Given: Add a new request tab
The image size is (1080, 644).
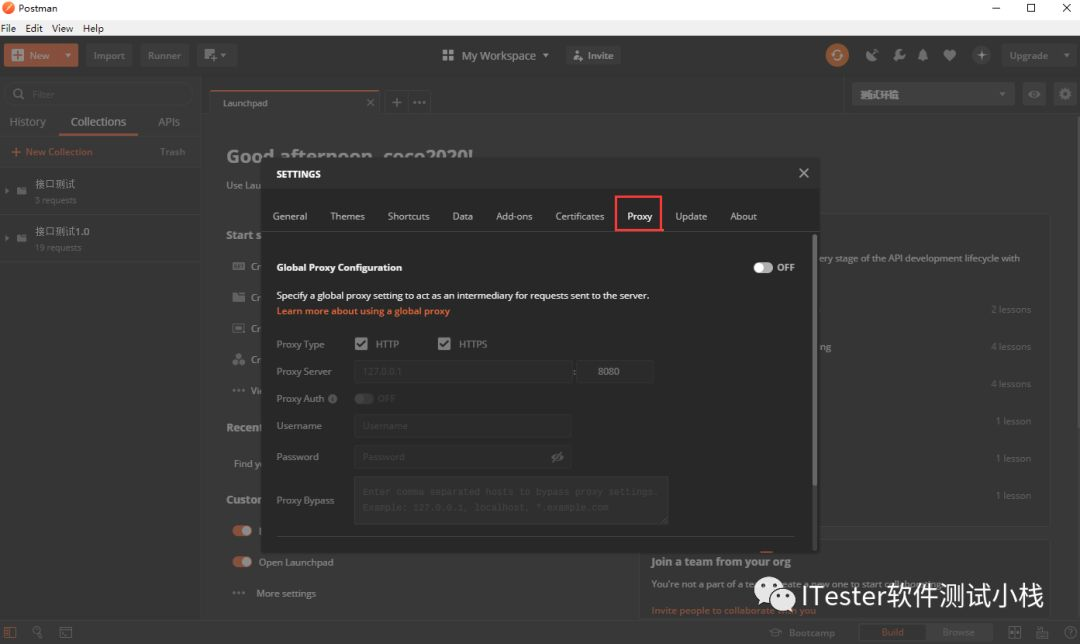Looking at the screenshot, I should pyautogui.click(x=397, y=103).
